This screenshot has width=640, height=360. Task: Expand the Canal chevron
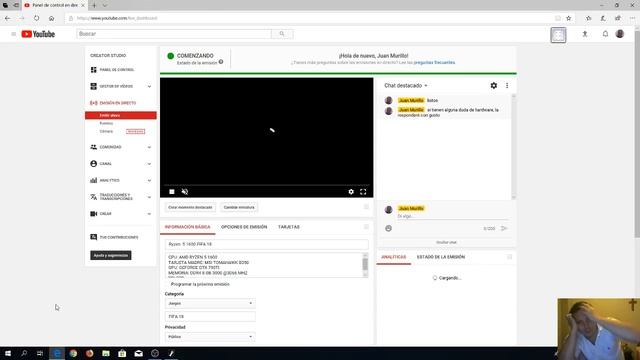pos(149,164)
